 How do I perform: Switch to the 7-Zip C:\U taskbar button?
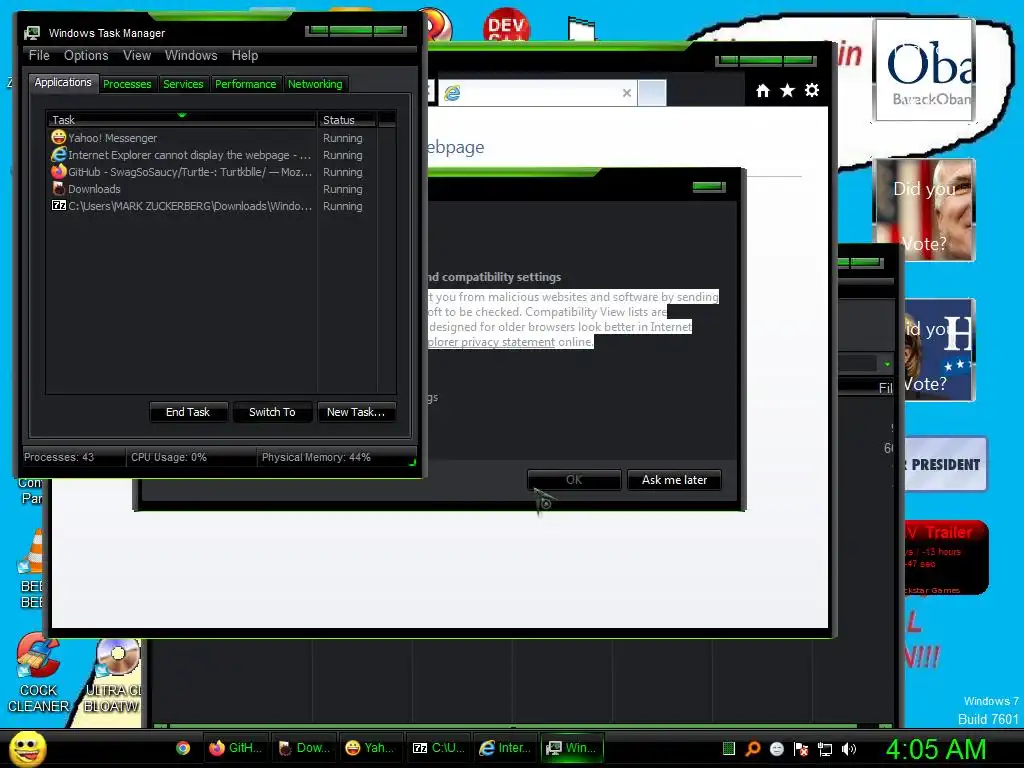pos(438,748)
